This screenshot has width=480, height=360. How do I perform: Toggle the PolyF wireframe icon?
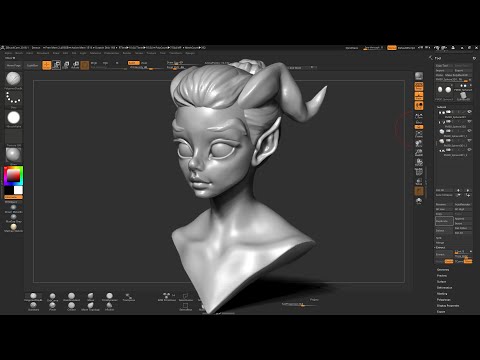[x=419, y=172]
